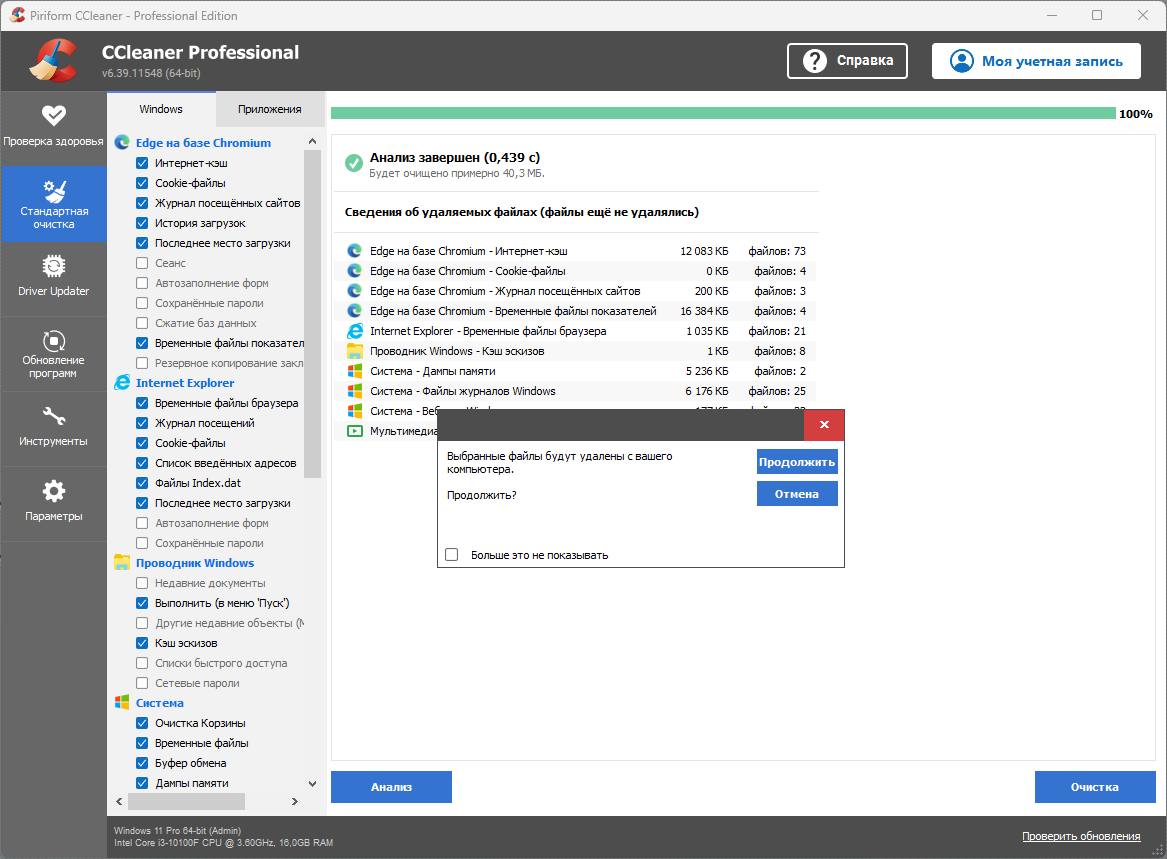Uncheck Cookie-файлы under Edge на базе Chromium

click(142, 183)
